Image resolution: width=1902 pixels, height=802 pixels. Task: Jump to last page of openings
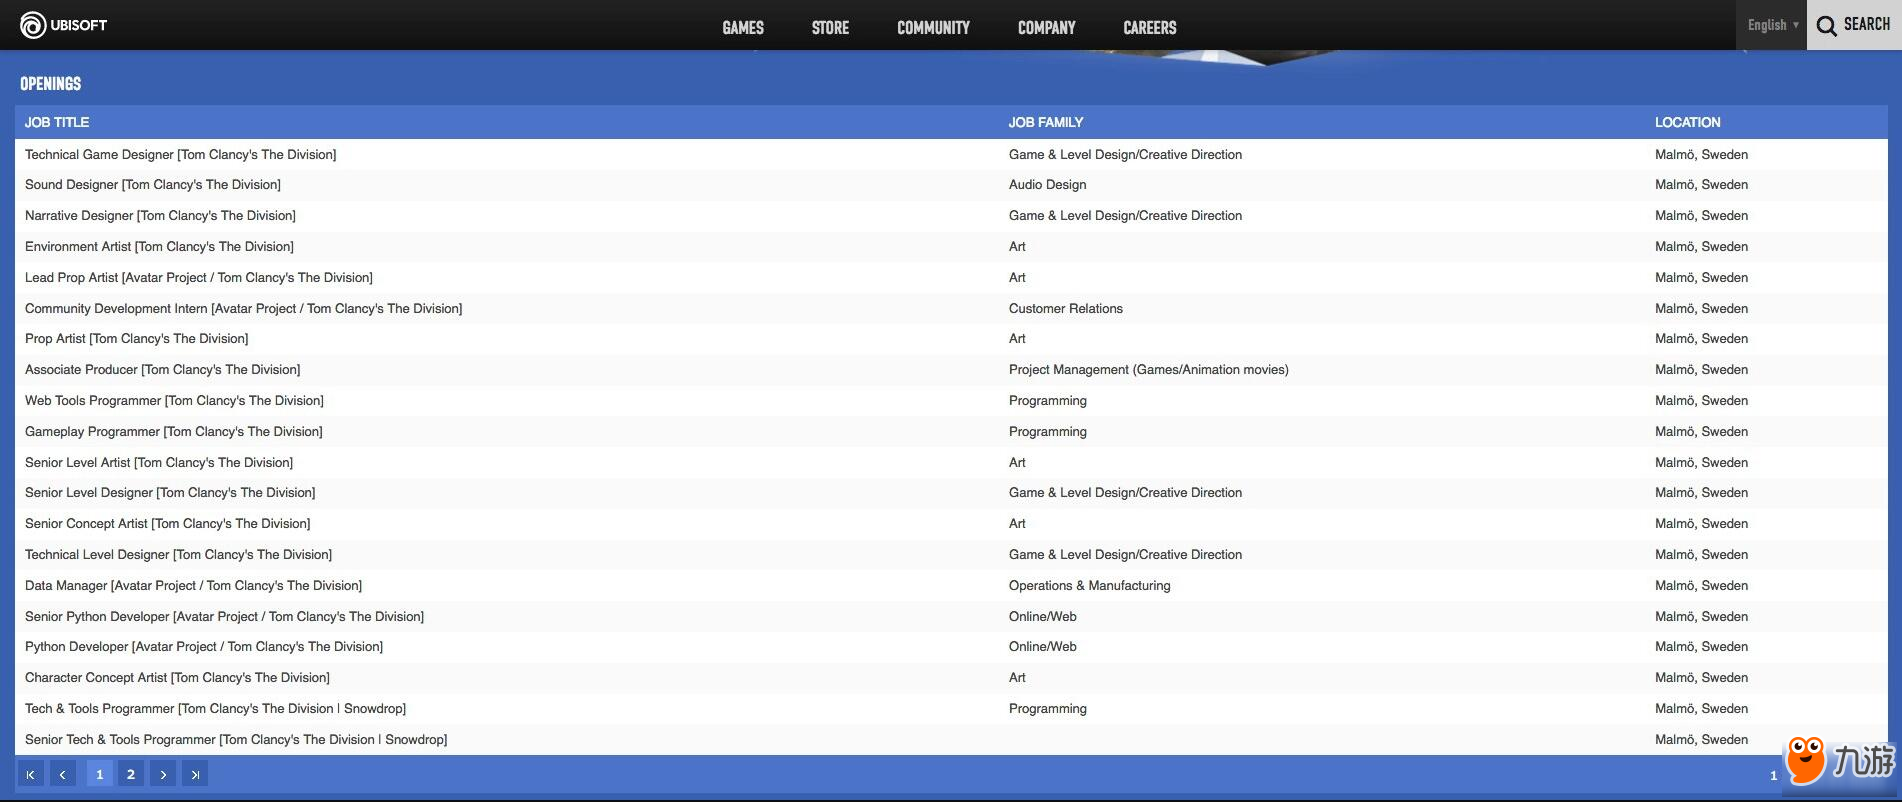point(195,774)
